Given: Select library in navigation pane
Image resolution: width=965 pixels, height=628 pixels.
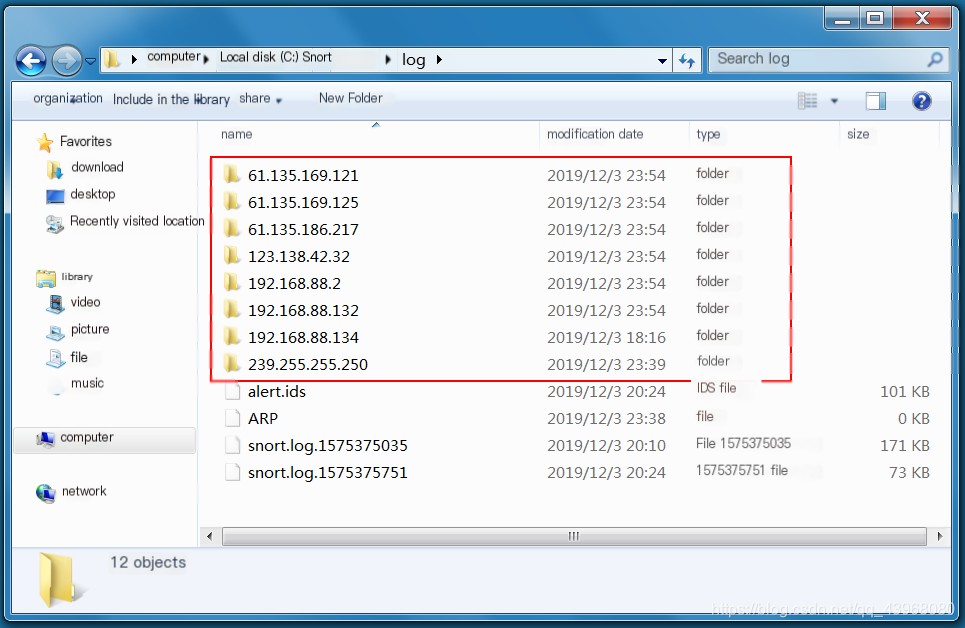Looking at the screenshot, I should [76, 277].
